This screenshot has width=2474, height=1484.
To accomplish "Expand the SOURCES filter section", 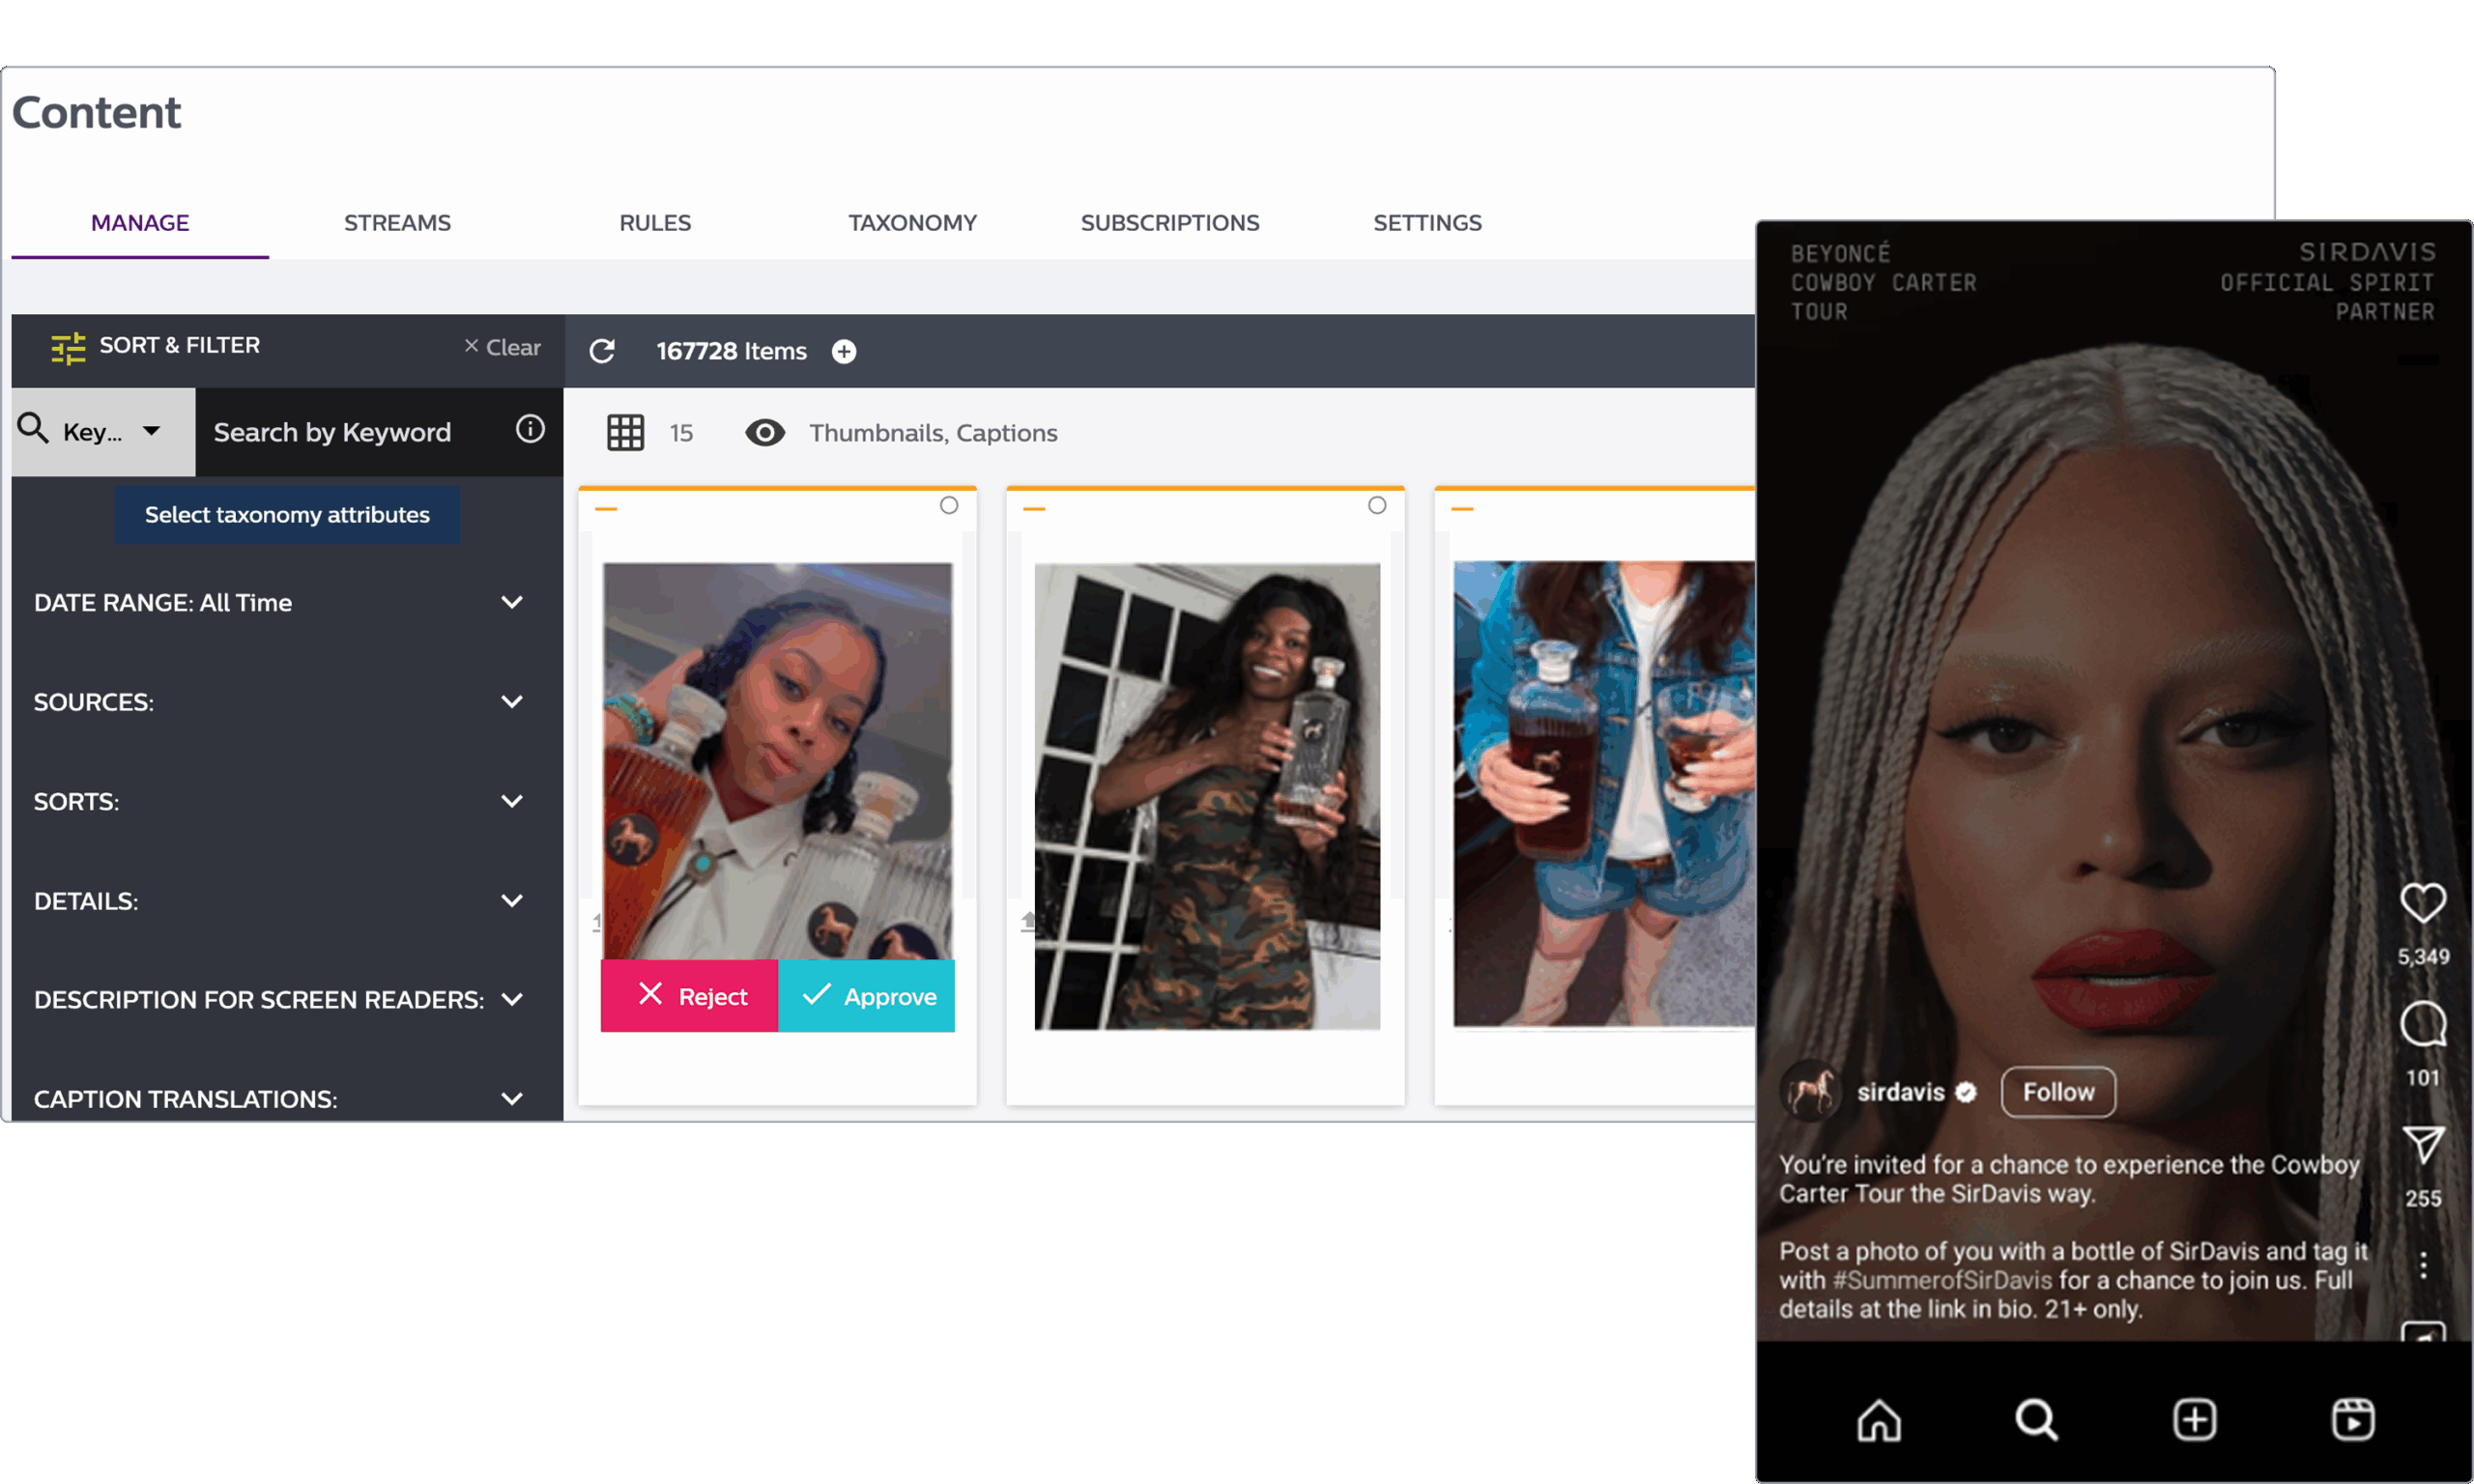I will point(511,702).
